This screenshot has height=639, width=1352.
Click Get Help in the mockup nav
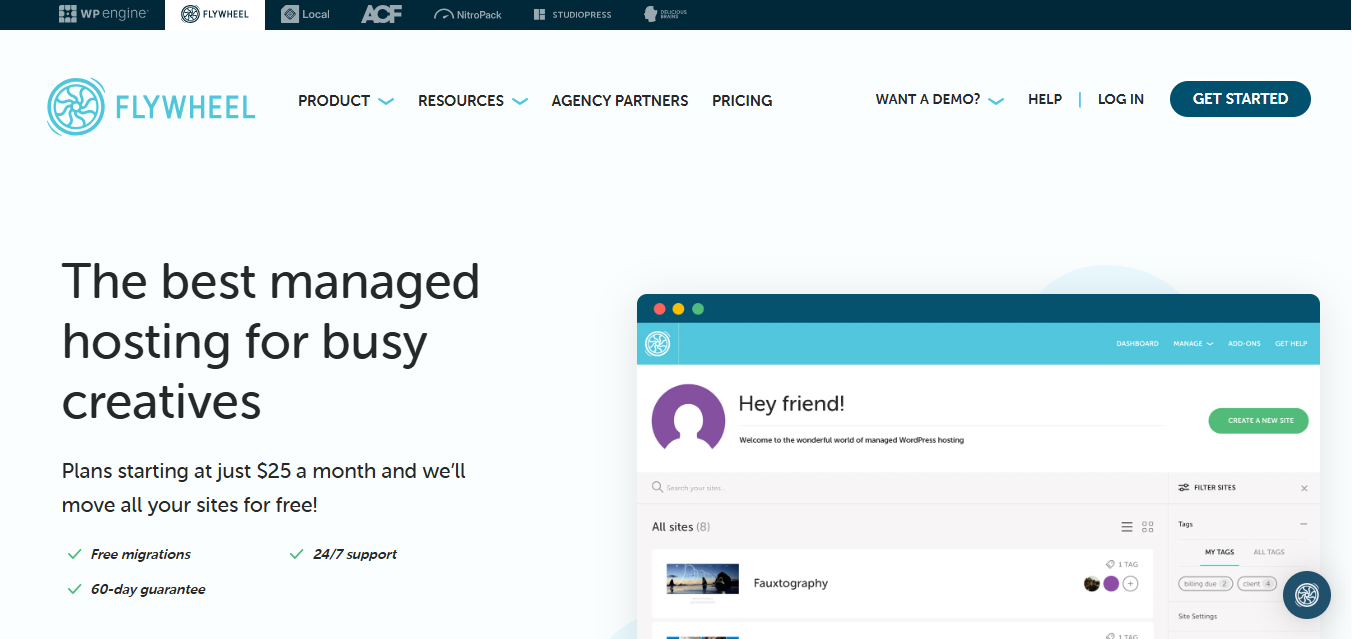click(x=1291, y=344)
